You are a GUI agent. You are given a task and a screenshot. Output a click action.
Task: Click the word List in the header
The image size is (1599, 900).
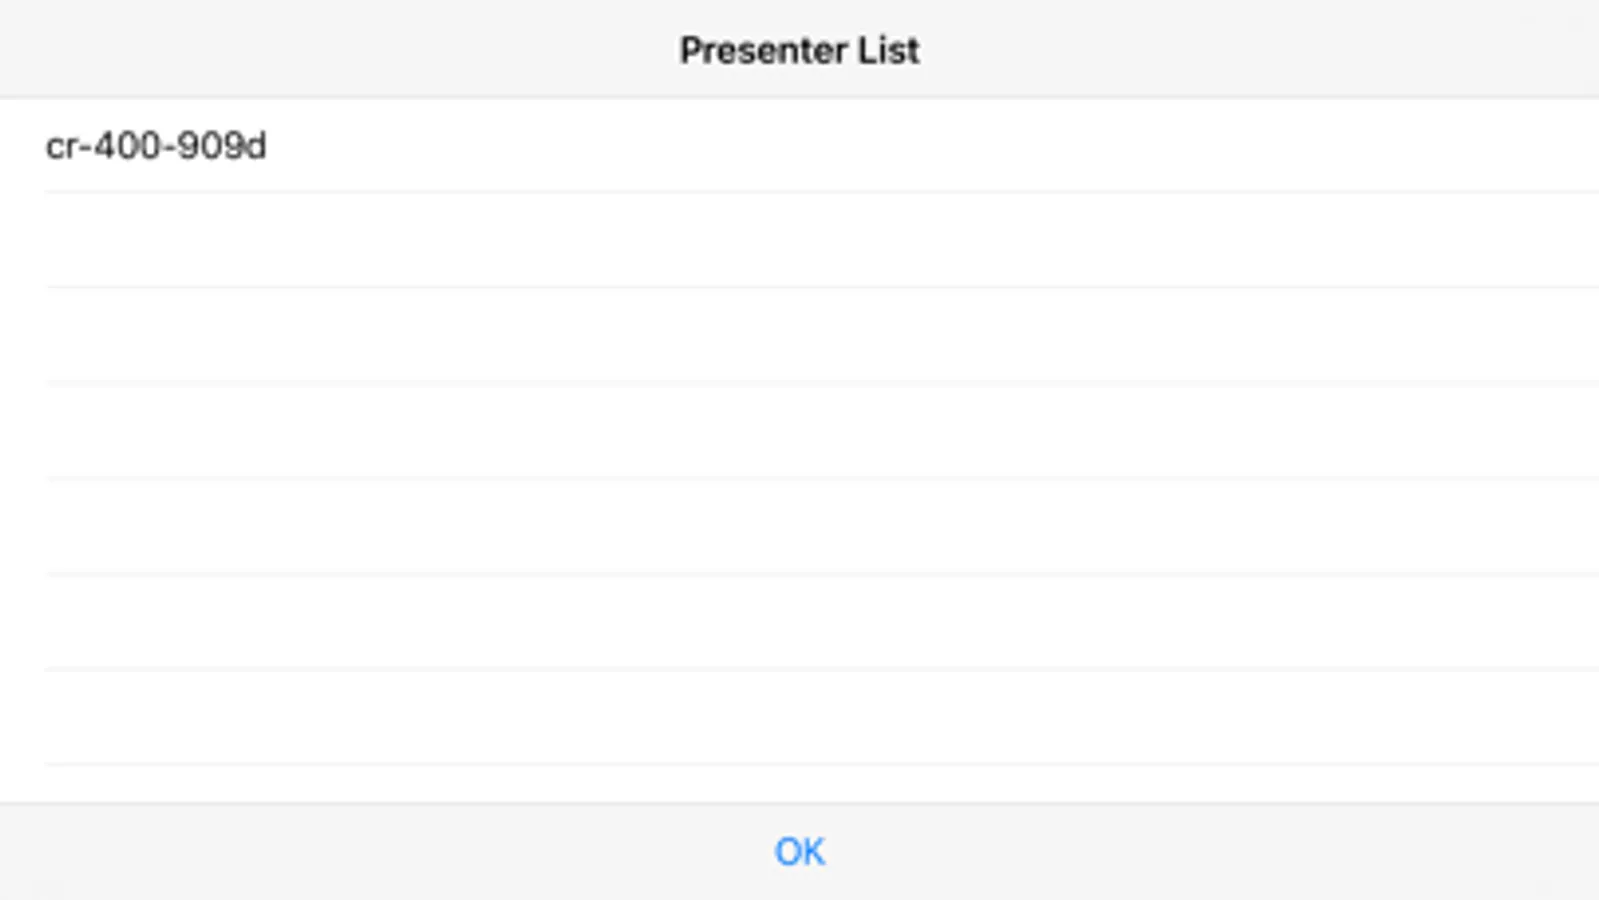coord(888,50)
